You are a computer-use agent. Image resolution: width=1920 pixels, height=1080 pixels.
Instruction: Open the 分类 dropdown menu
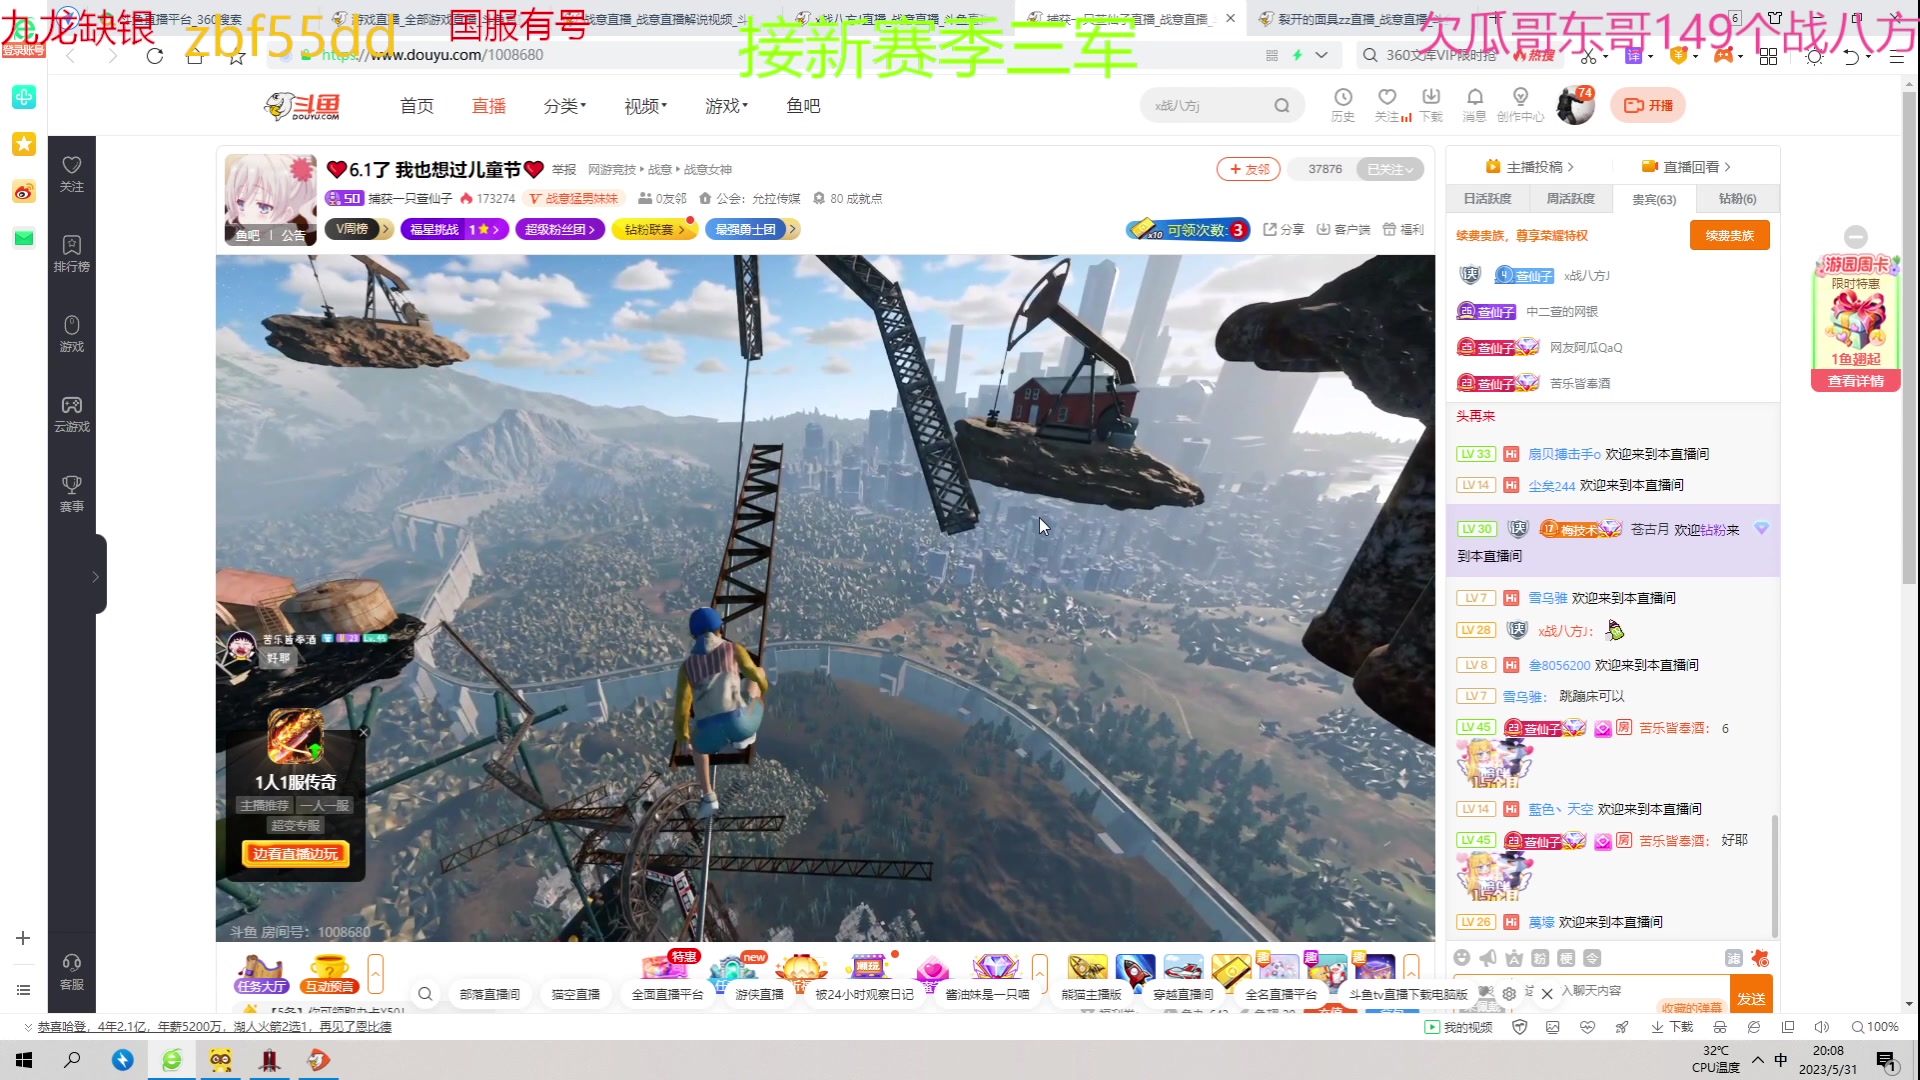563,105
